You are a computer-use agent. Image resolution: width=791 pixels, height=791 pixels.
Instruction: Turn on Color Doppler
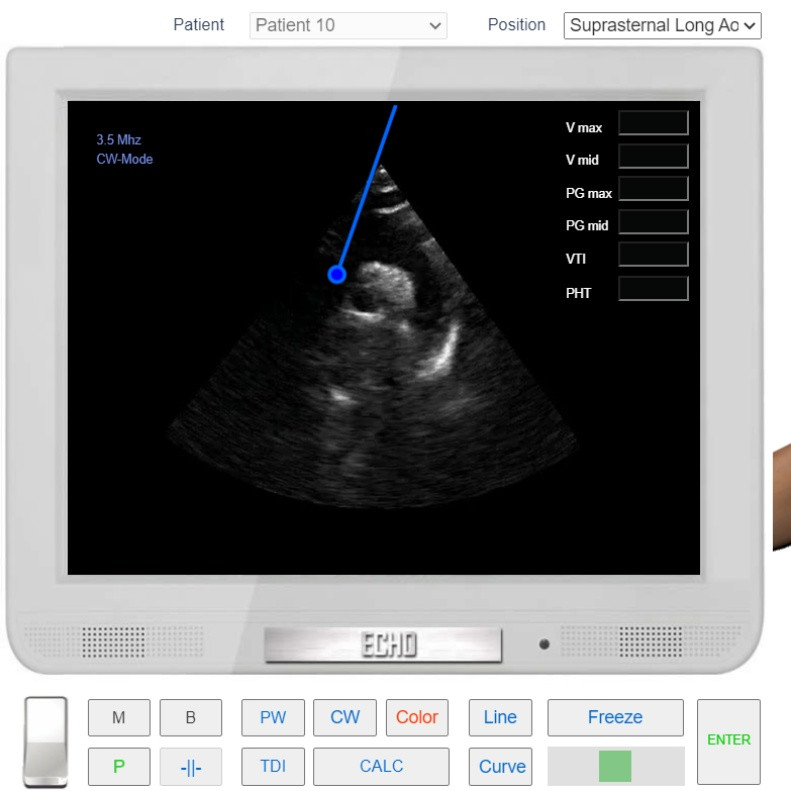click(x=417, y=717)
